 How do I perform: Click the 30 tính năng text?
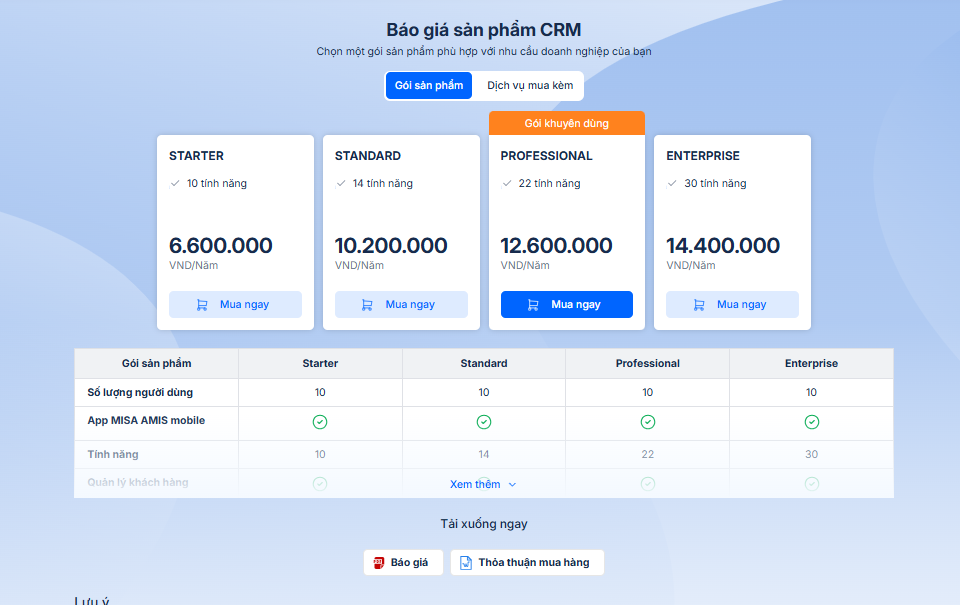(x=715, y=183)
